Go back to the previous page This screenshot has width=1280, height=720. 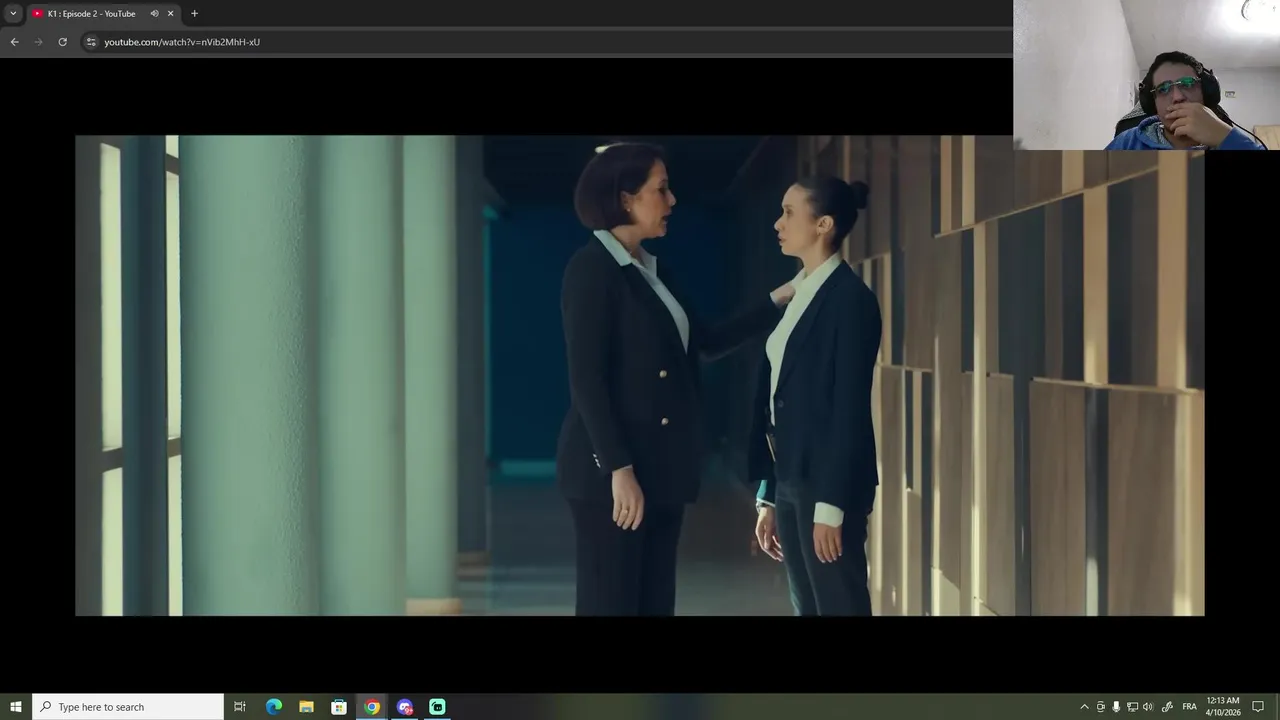[14, 42]
